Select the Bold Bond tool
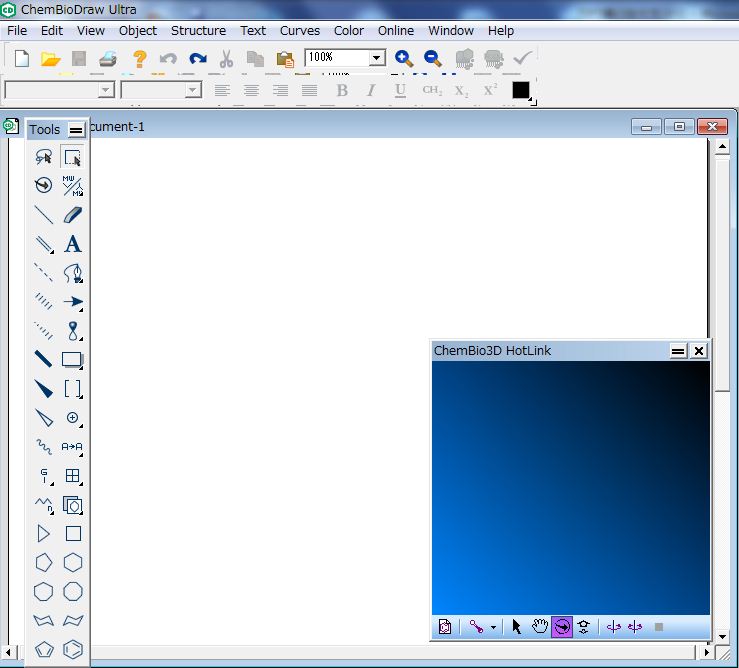 tap(44, 359)
